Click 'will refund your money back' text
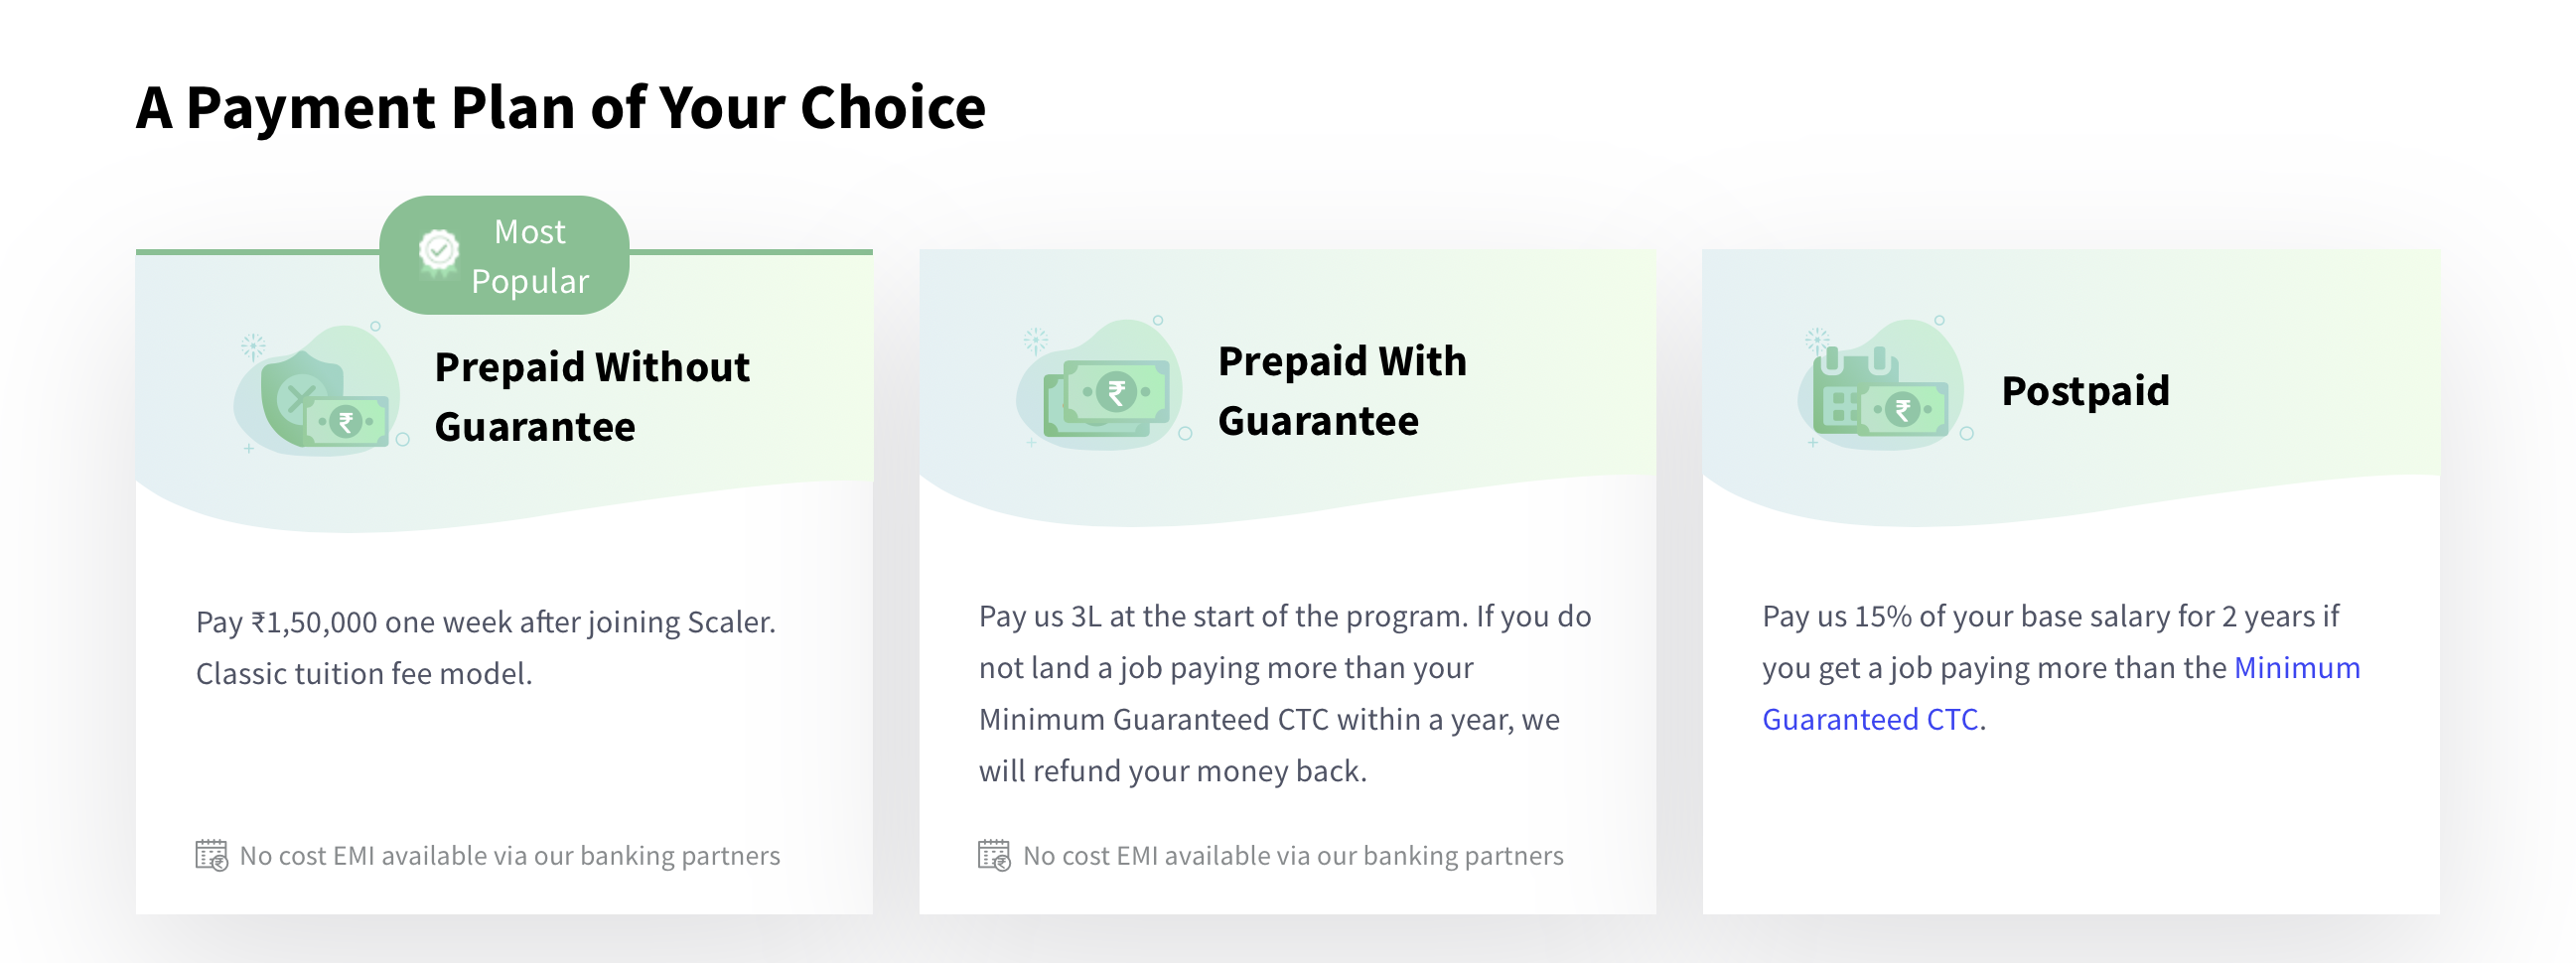The width and height of the screenshot is (2576, 963). click(x=1172, y=772)
